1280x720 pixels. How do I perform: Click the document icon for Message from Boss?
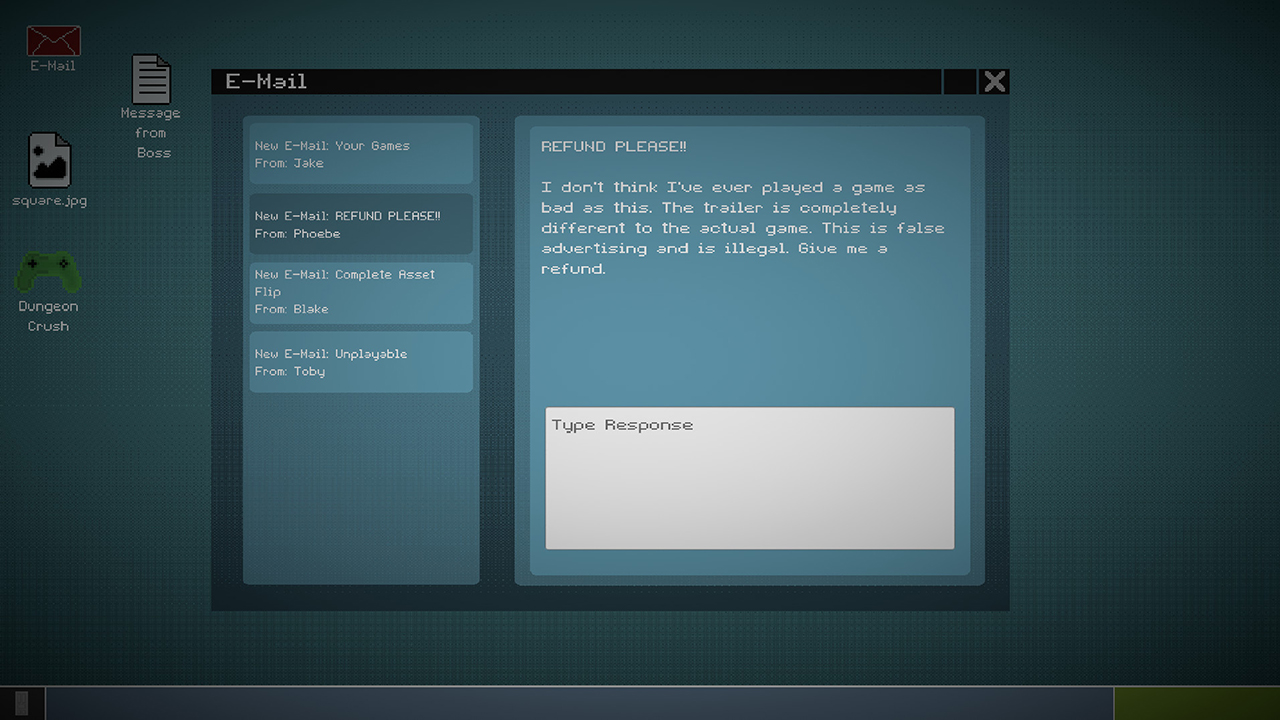click(x=150, y=78)
